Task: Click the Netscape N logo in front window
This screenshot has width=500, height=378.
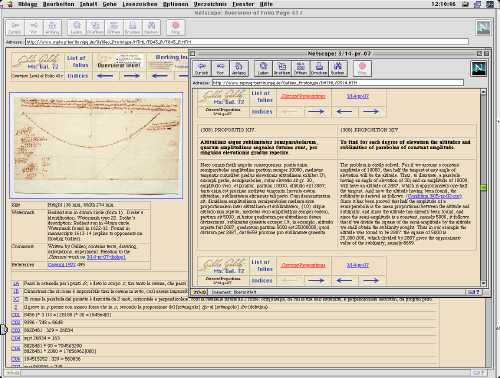Action: pyautogui.click(x=478, y=69)
